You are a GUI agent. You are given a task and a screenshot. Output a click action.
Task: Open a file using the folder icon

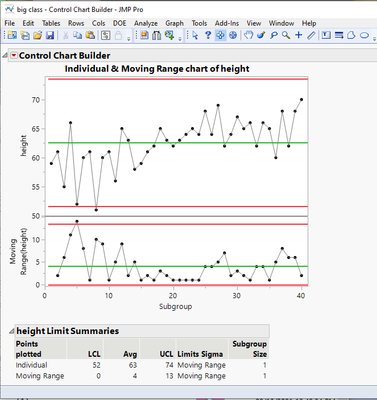click(38, 35)
